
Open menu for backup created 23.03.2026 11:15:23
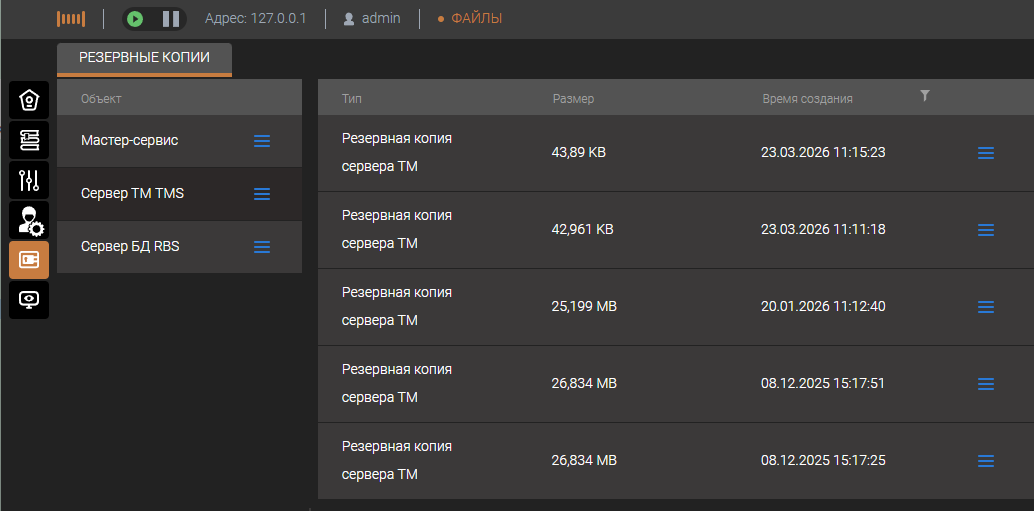pyautogui.click(x=985, y=153)
